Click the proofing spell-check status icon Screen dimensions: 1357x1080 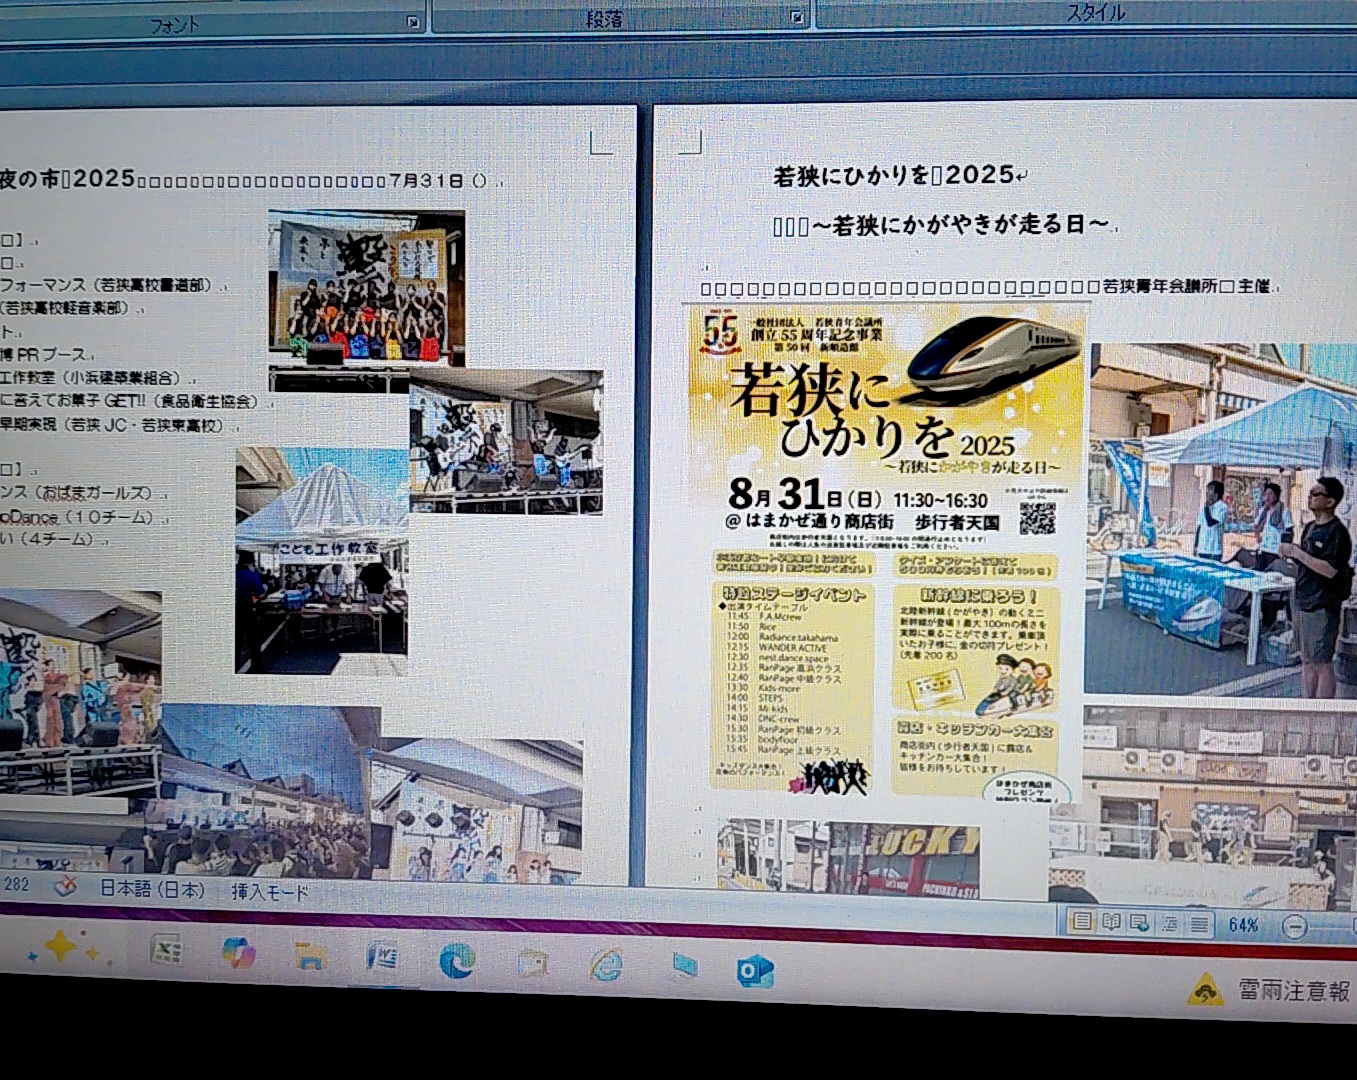coord(66,886)
